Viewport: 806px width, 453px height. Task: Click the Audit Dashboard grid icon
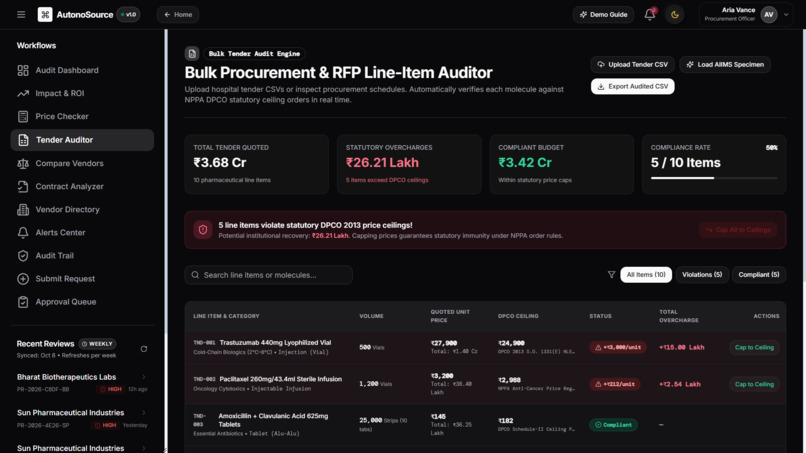pyautogui.click(x=23, y=70)
